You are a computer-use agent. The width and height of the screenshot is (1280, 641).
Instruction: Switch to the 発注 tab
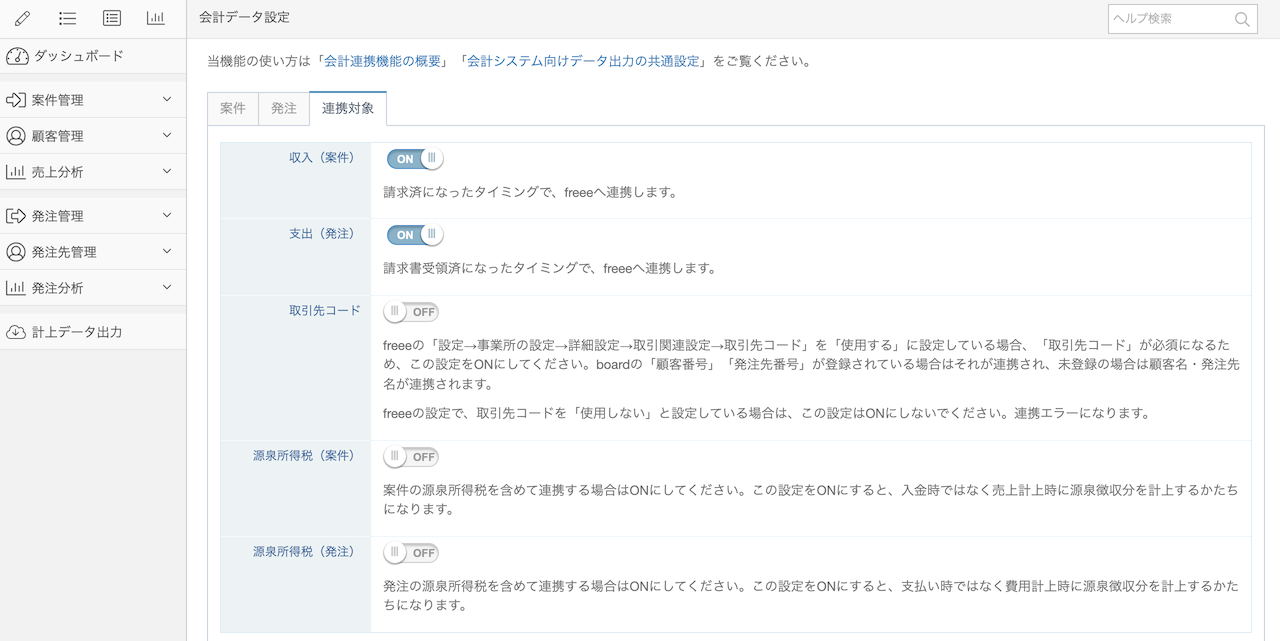coord(284,109)
